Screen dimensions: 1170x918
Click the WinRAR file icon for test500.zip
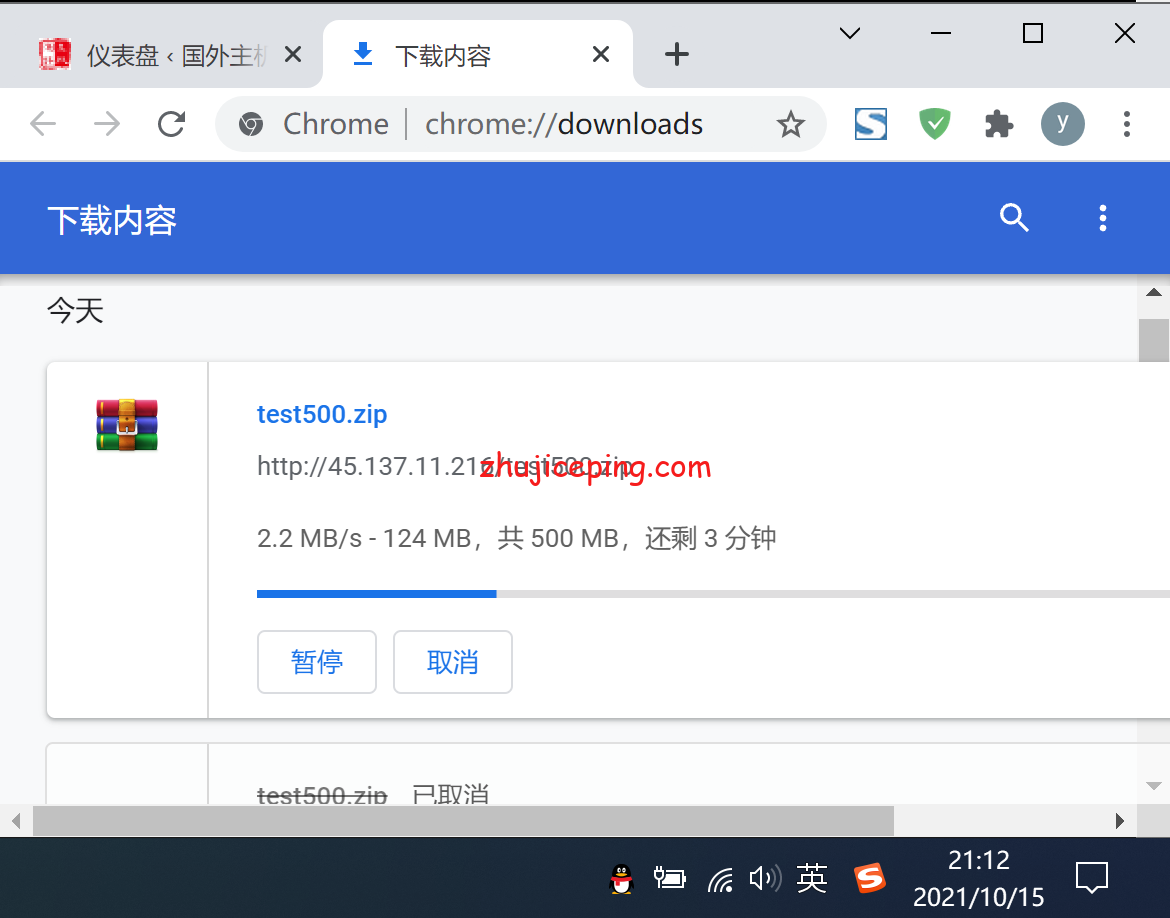(127, 425)
